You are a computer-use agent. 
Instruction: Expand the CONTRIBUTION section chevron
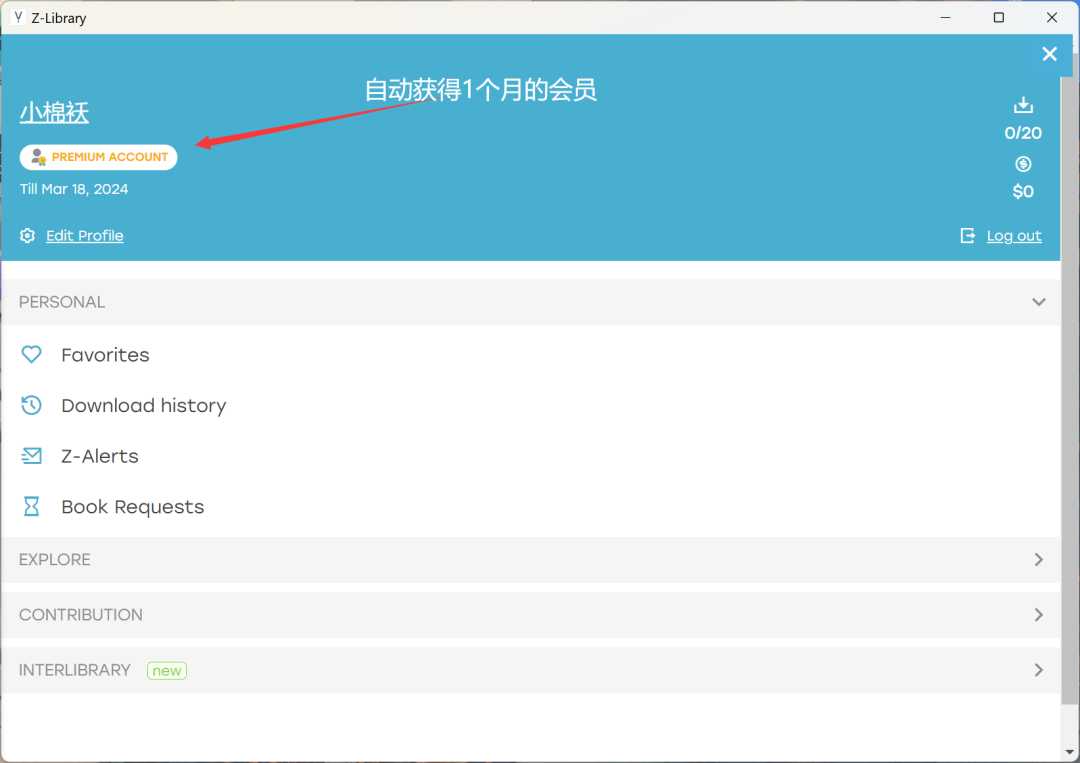pos(1039,614)
